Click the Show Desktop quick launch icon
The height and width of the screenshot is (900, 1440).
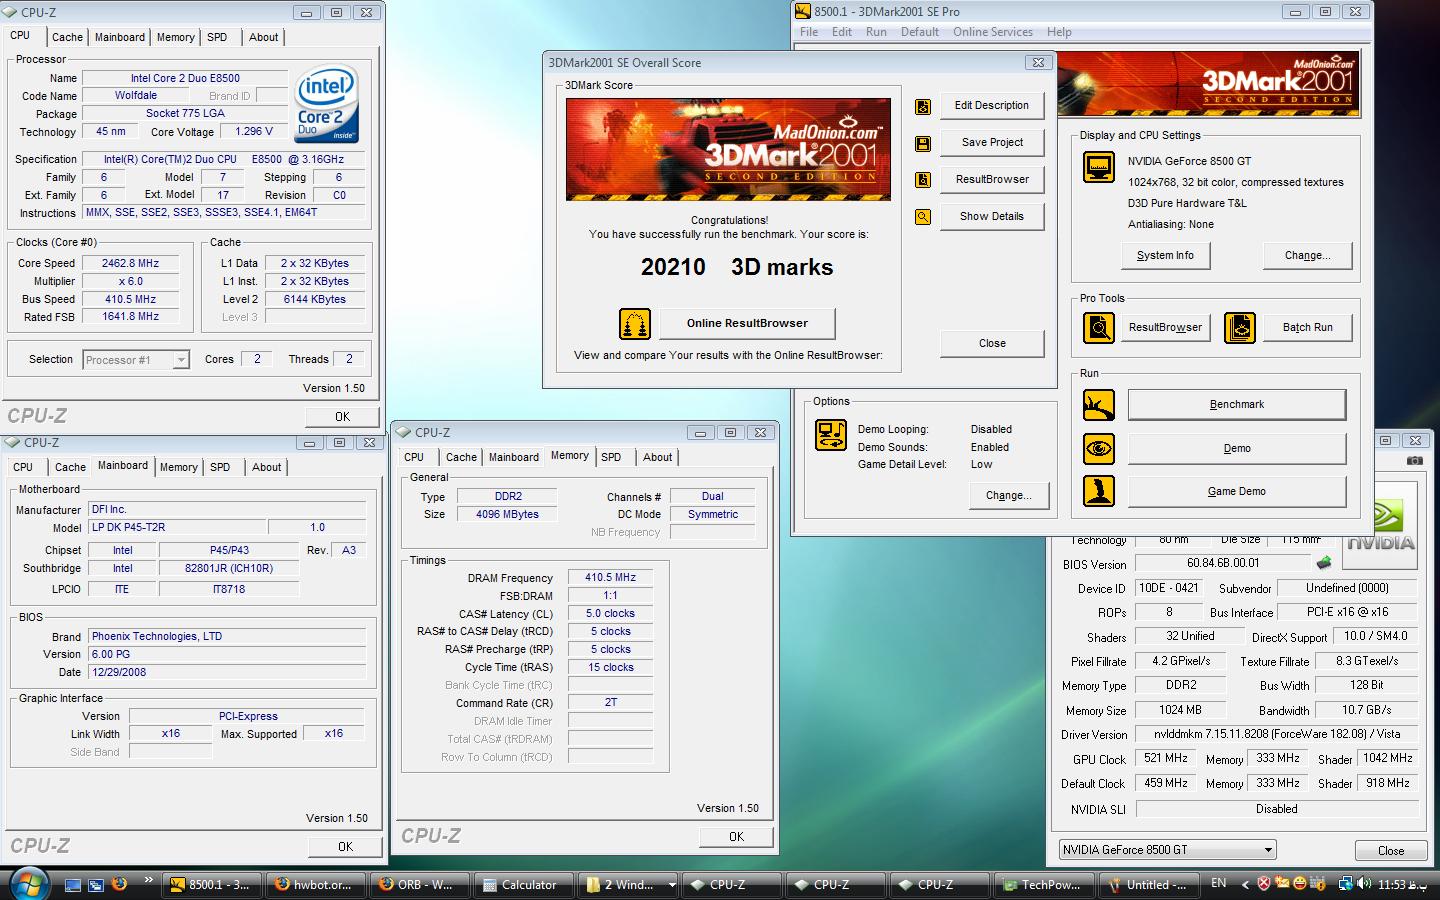72,885
